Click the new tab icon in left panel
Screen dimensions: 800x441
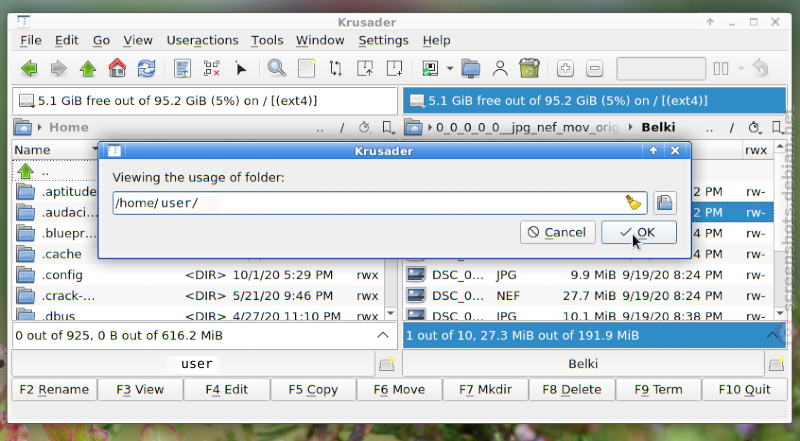(387, 364)
